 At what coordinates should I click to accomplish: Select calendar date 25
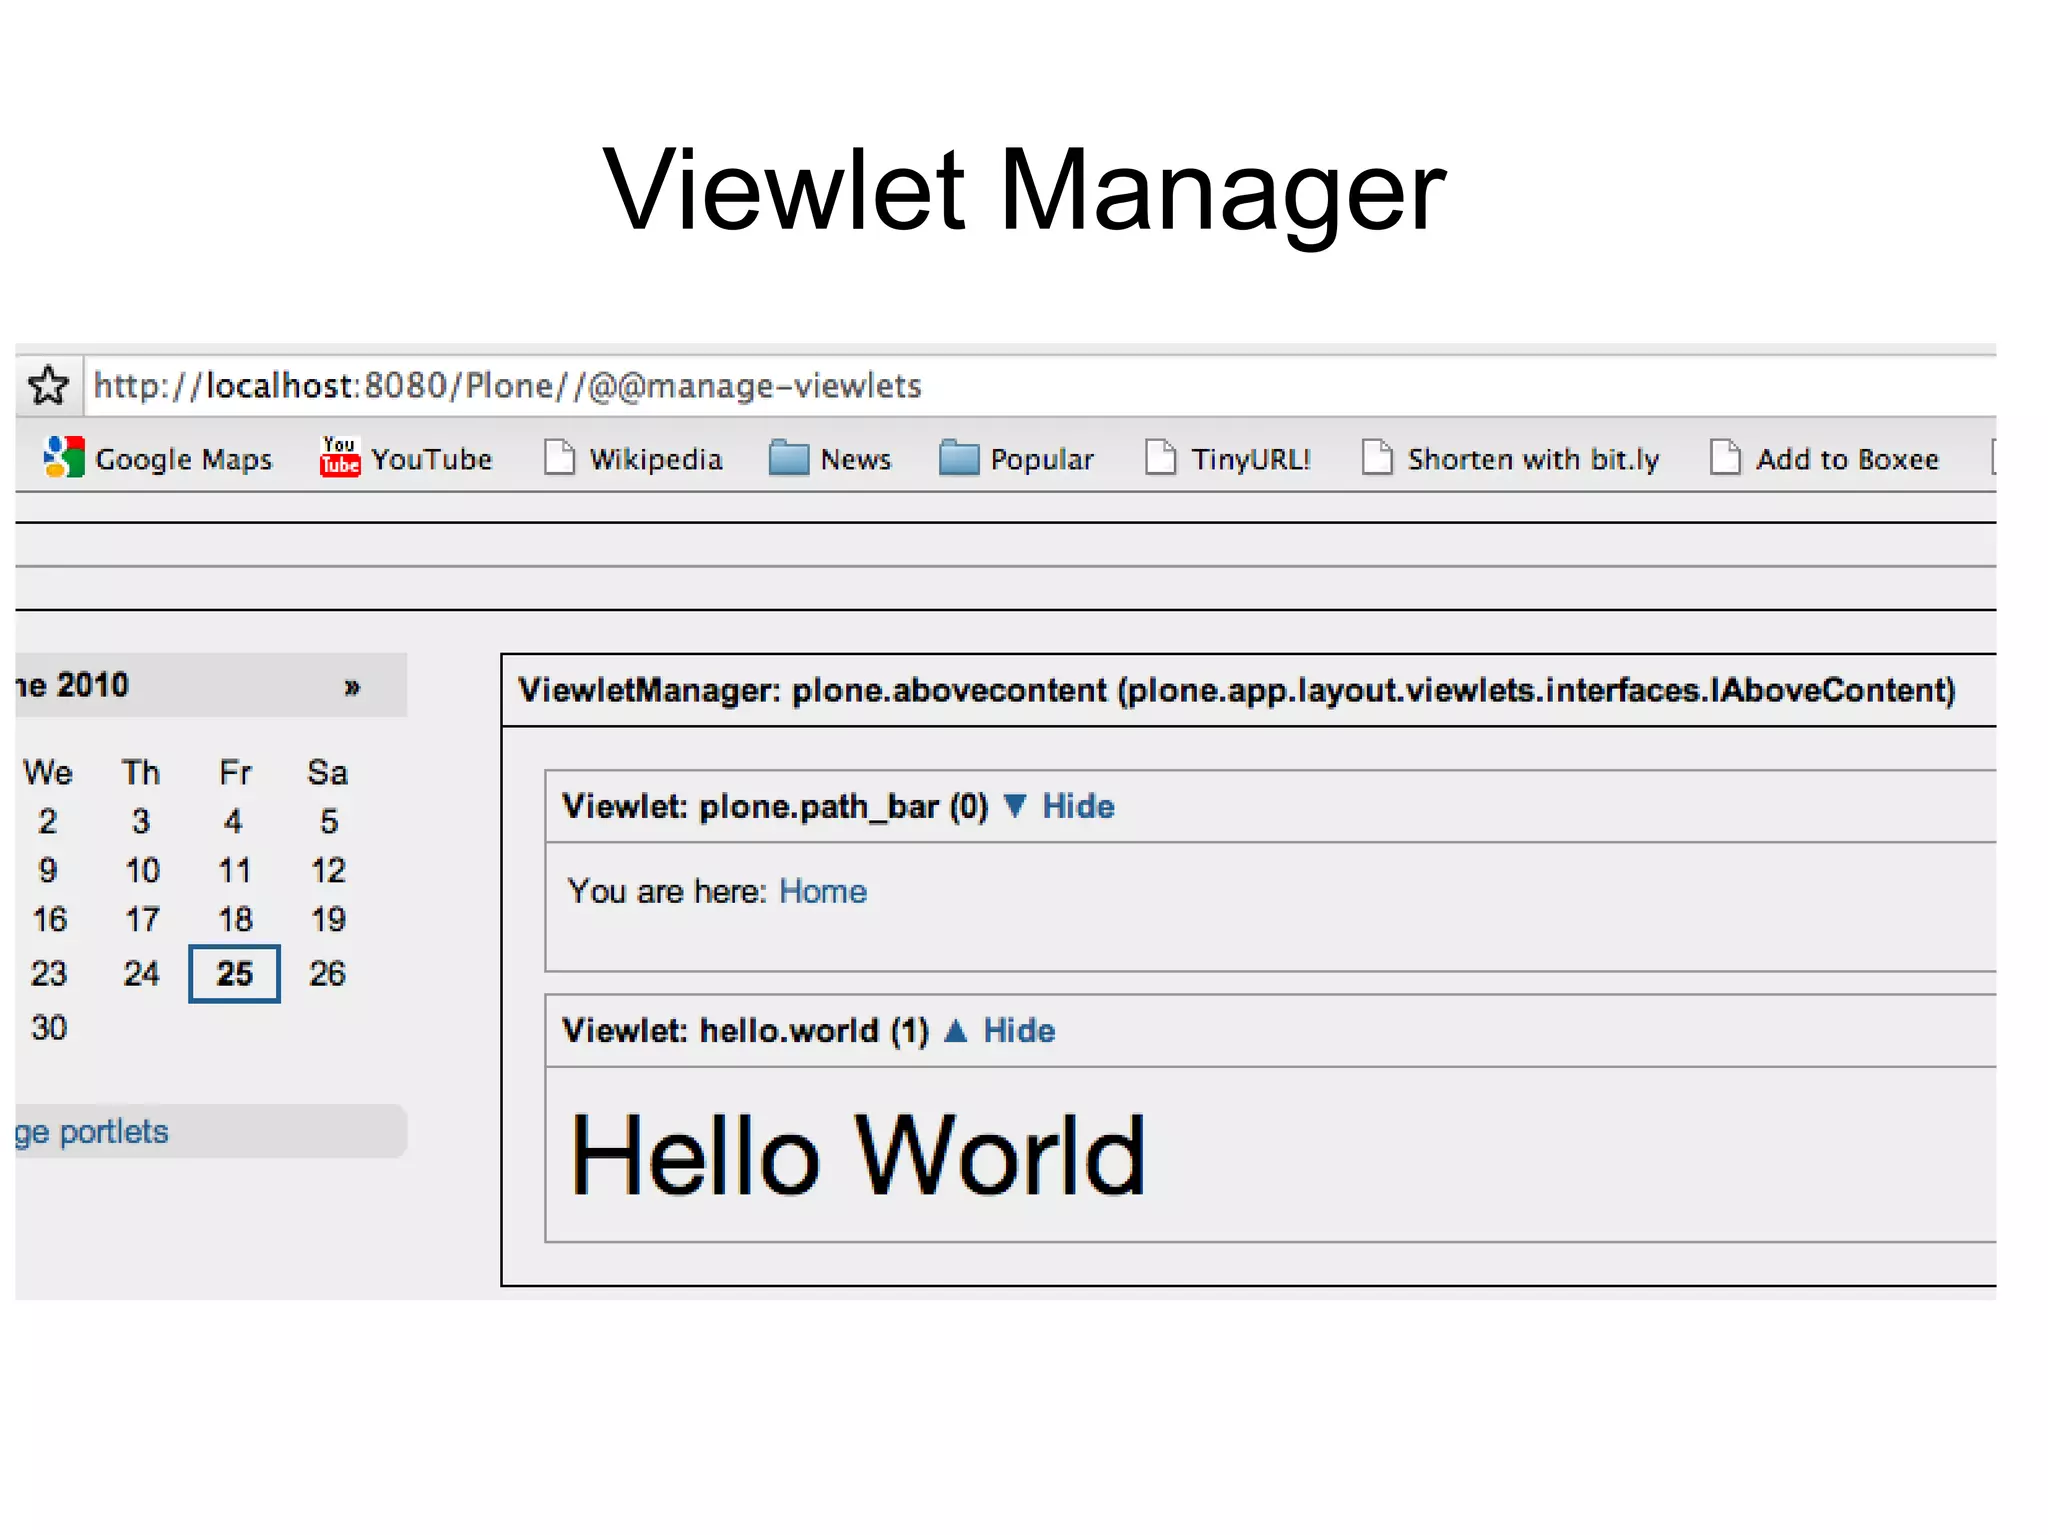pyautogui.click(x=234, y=973)
